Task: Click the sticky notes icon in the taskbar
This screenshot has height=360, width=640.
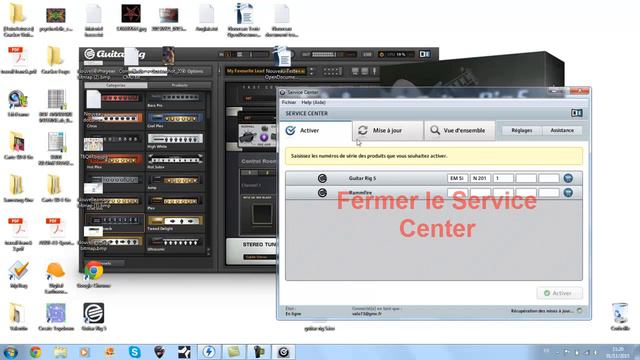Action: click(234, 352)
